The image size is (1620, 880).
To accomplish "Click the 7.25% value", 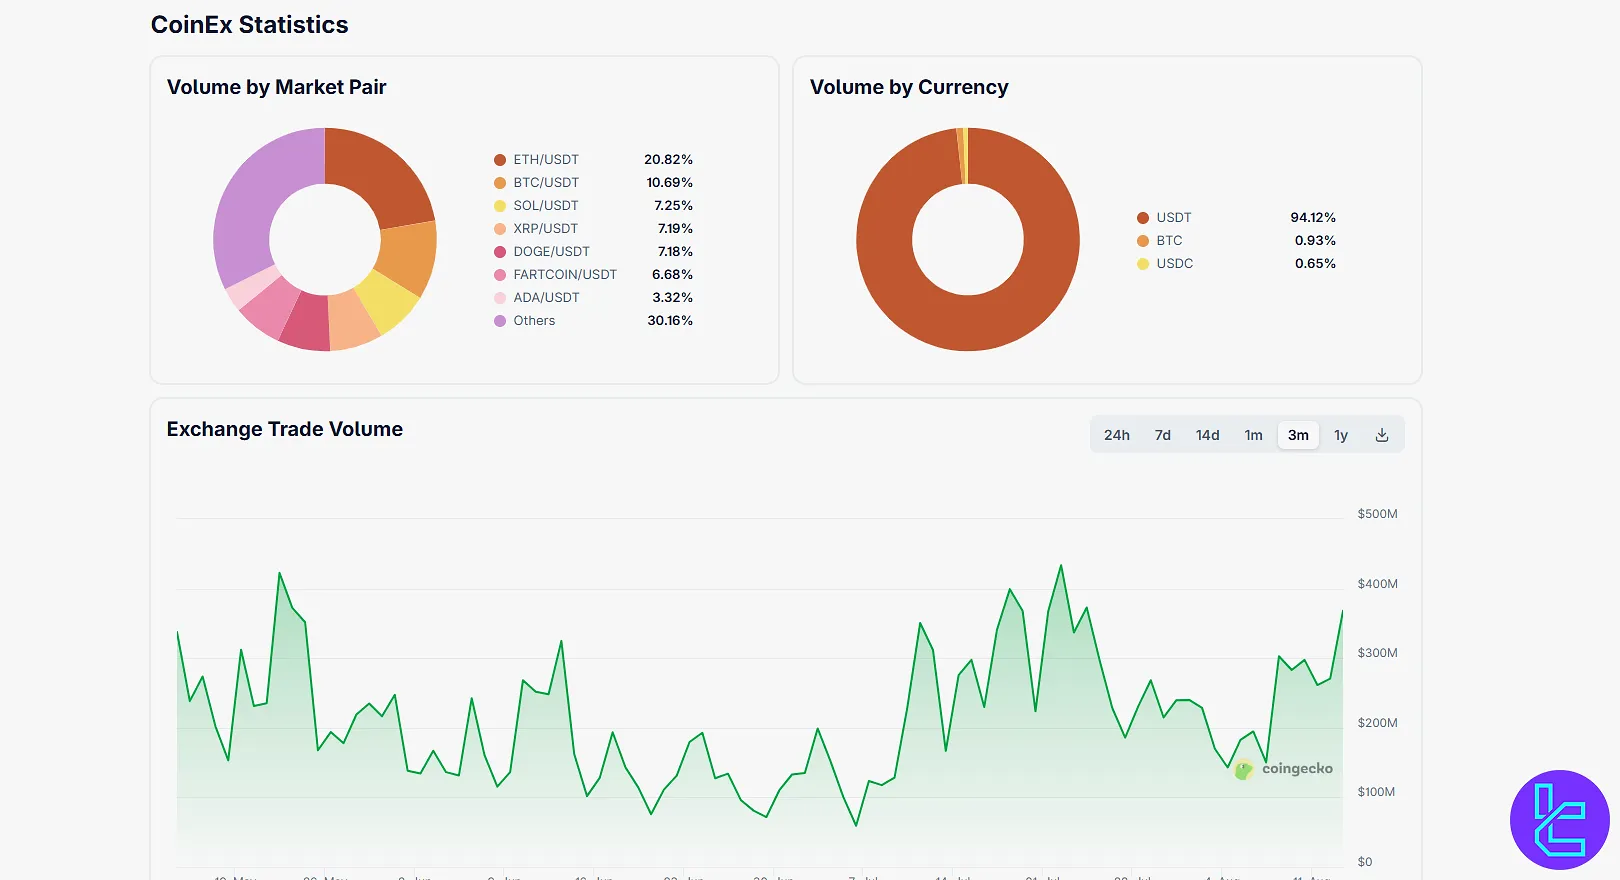I will (x=673, y=206).
